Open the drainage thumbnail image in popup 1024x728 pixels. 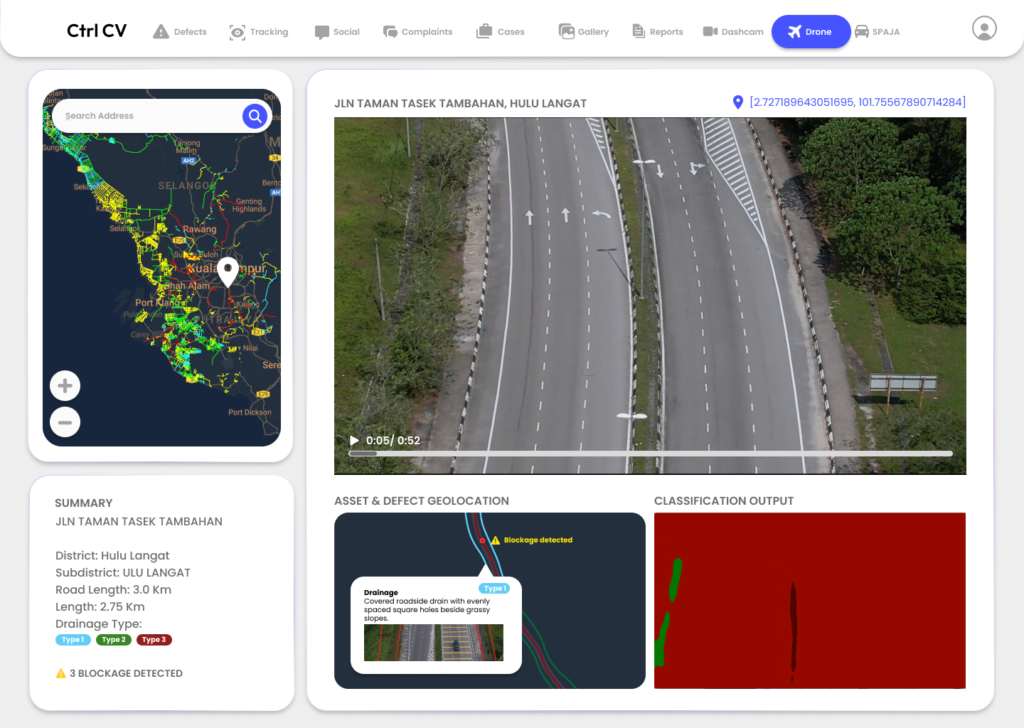pyautogui.click(x=433, y=643)
